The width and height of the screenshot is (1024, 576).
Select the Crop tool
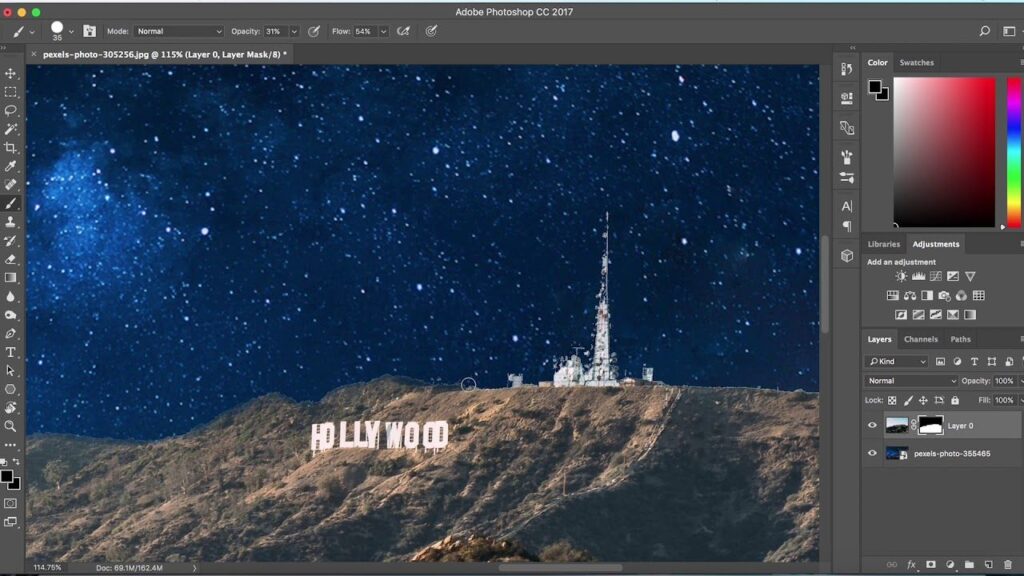coord(13,146)
